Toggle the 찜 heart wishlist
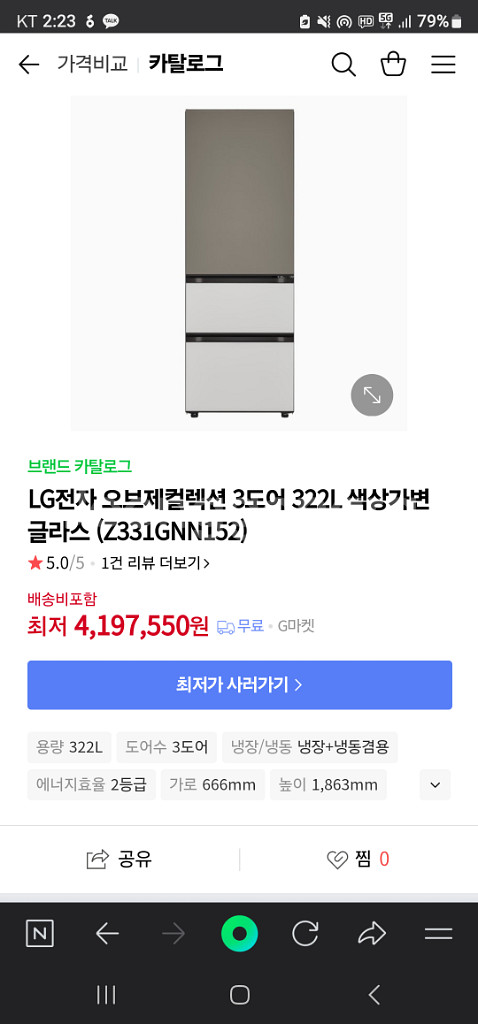This screenshot has height=1024, width=478. tap(358, 859)
